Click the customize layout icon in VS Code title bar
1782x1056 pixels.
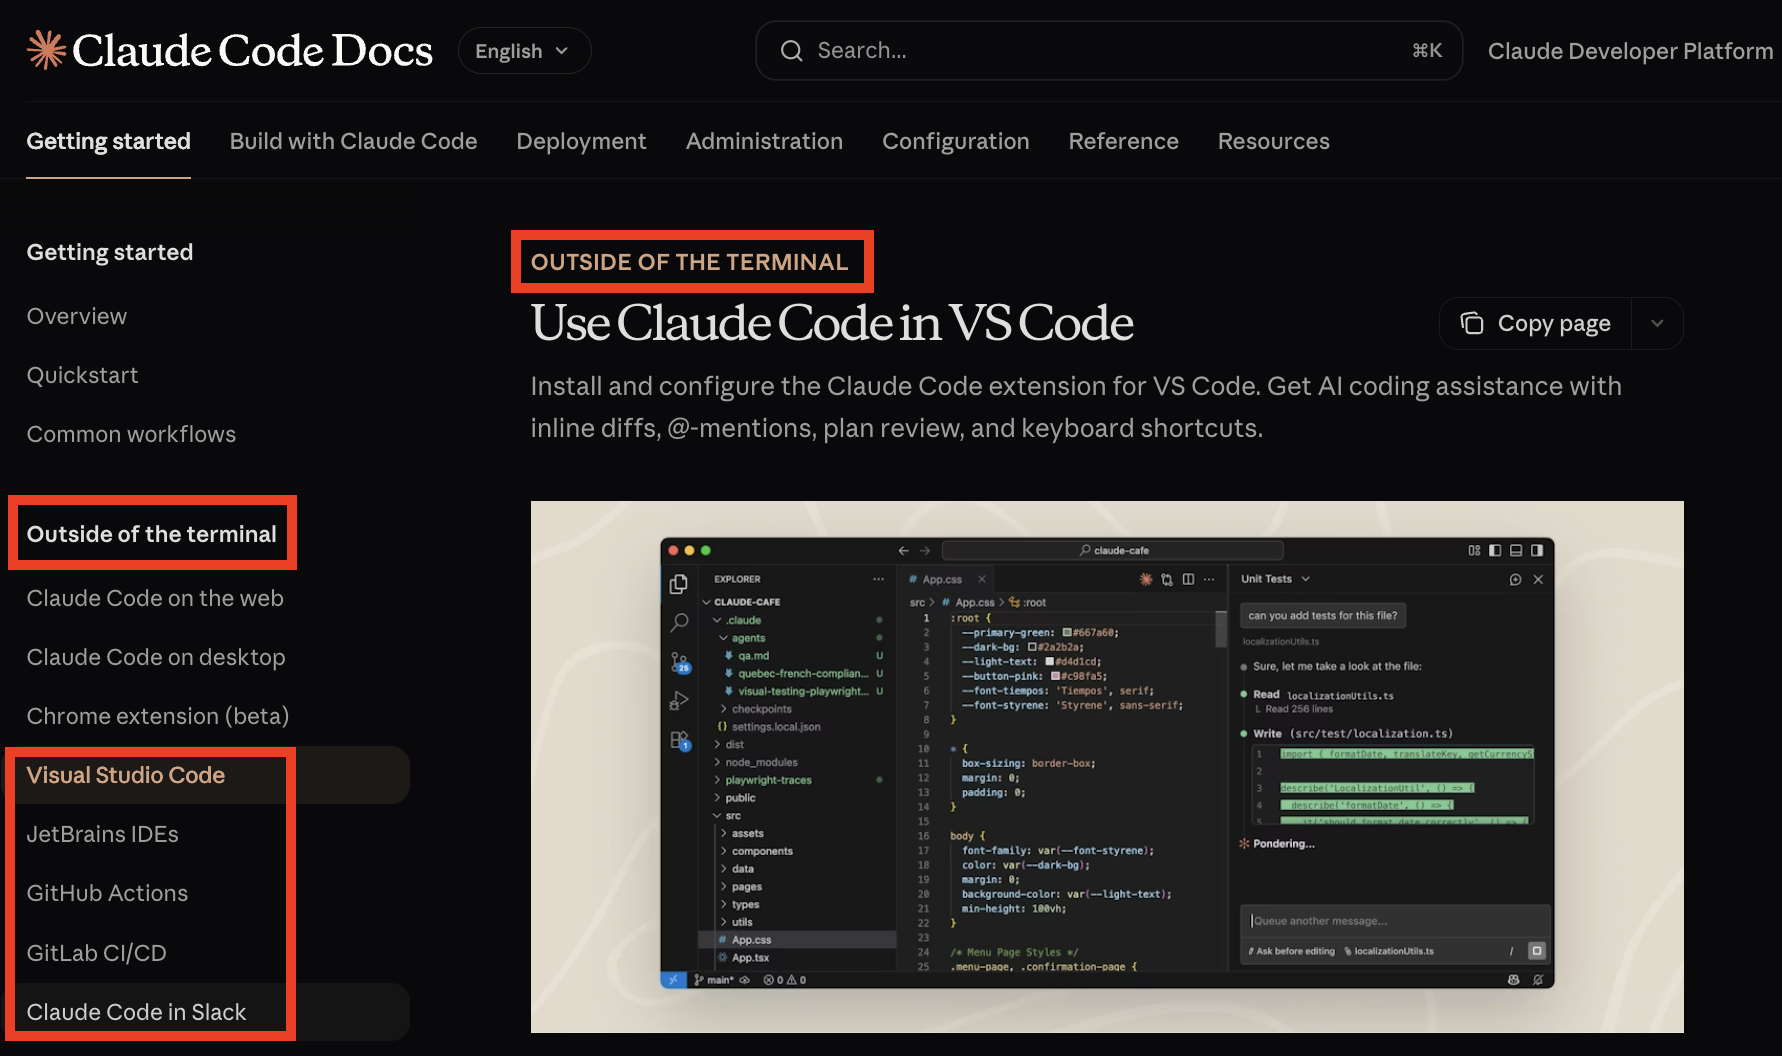[x=1474, y=550]
